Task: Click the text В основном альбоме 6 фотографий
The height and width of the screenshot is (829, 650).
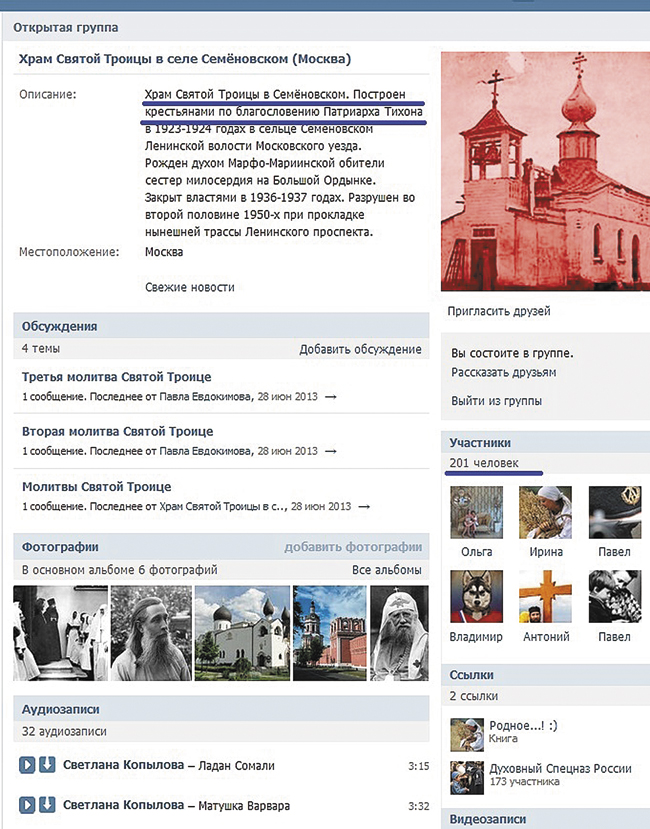Action: [x=120, y=570]
